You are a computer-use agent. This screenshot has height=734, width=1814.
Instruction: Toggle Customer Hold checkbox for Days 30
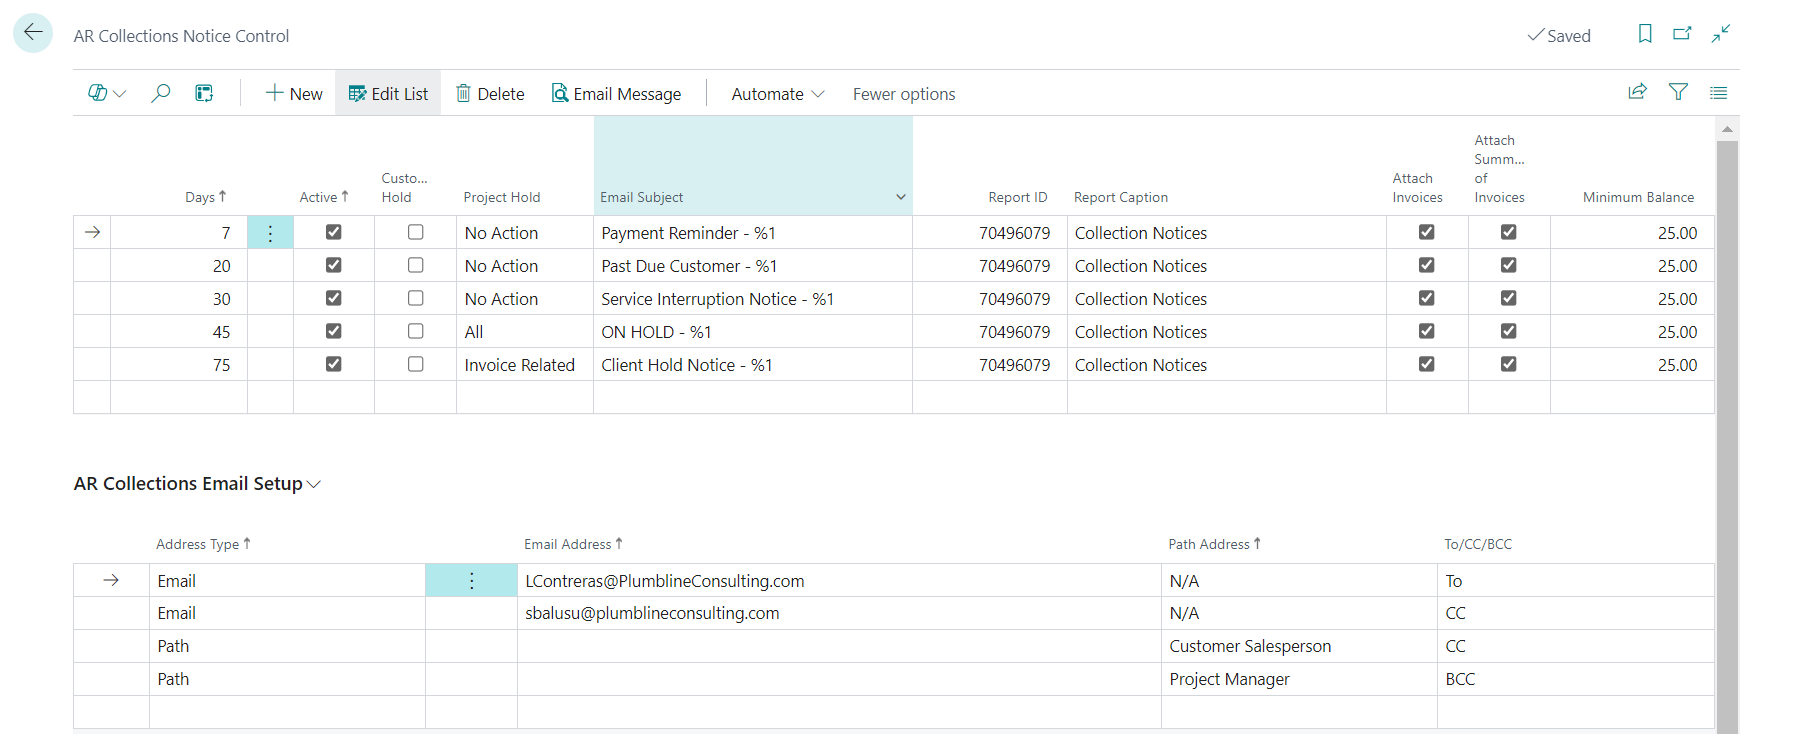pyautogui.click(x=416, y=298)
